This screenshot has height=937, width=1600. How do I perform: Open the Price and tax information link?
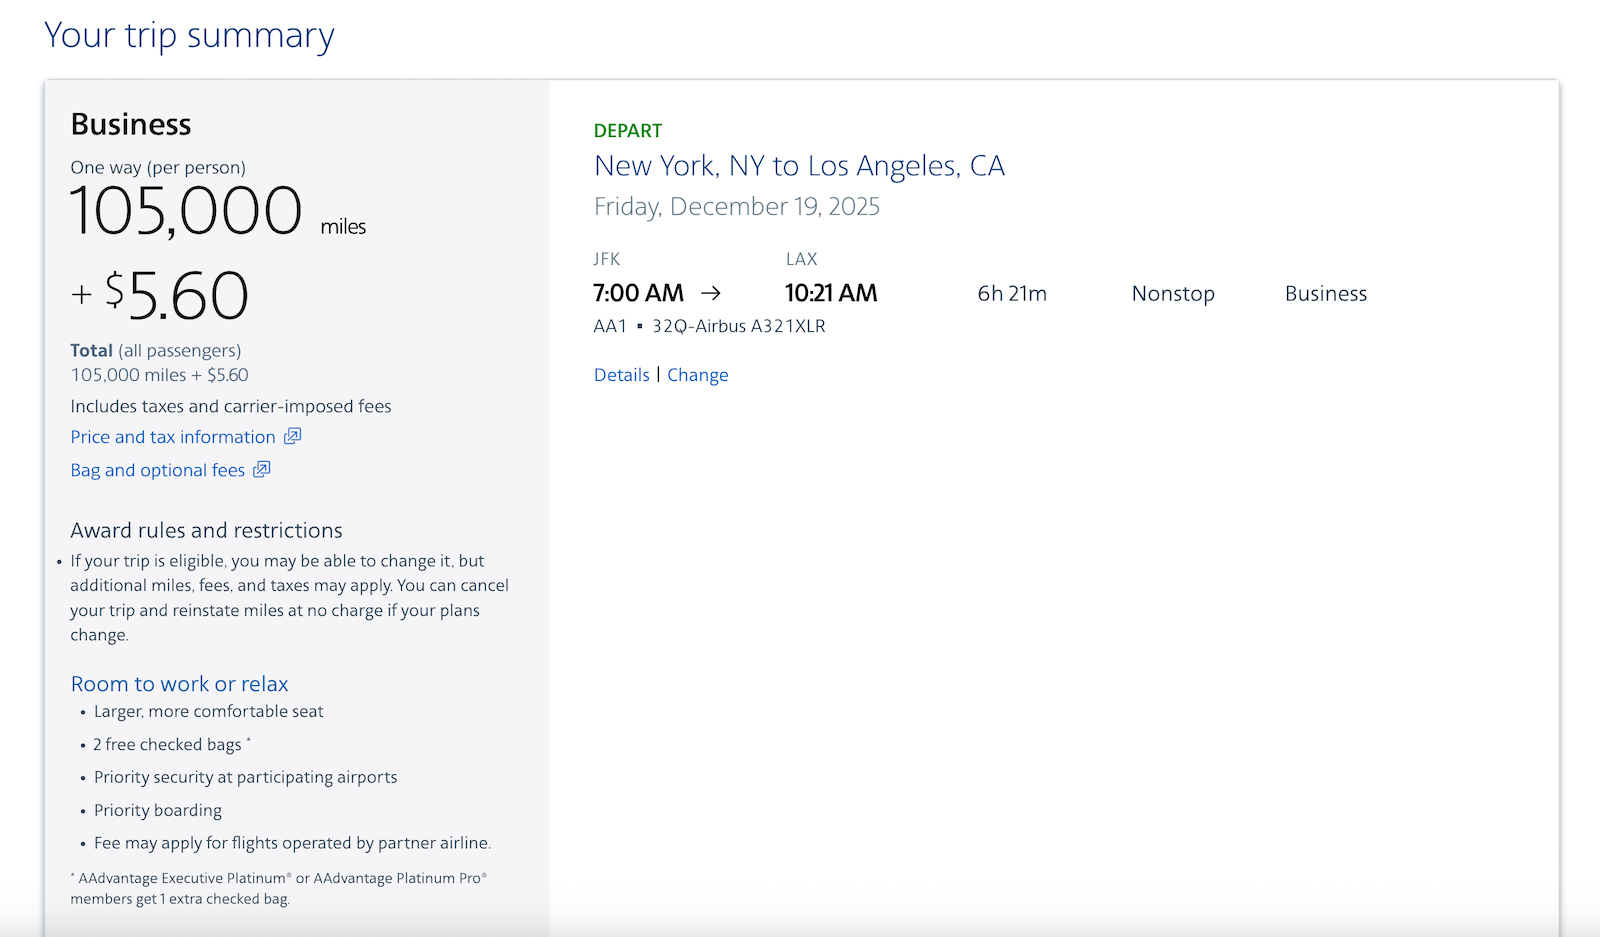tap(172, 437)
